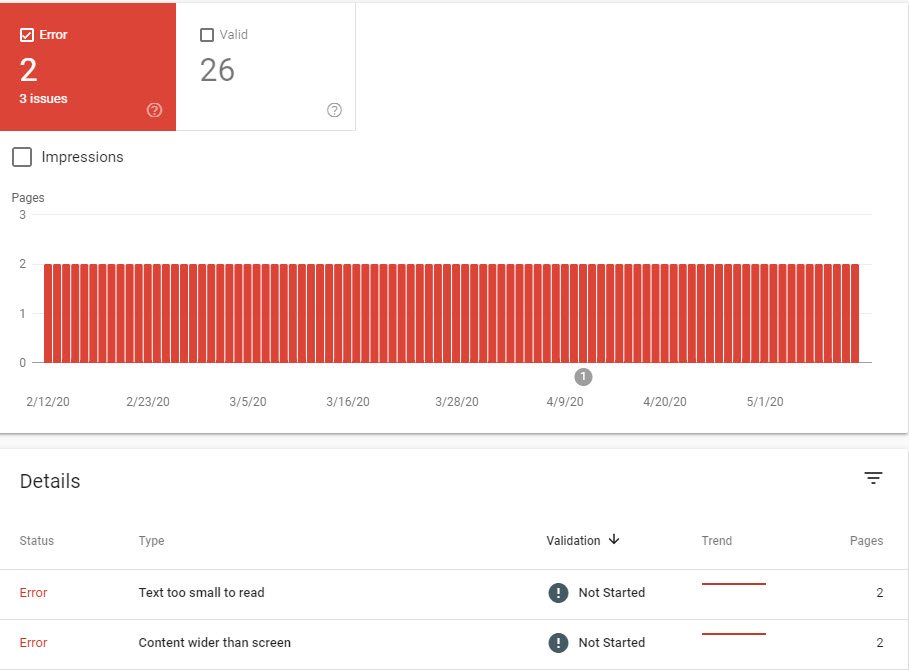Open Text too small to read issue
Viewport: 909px width, 670px height.
[201, 592]
